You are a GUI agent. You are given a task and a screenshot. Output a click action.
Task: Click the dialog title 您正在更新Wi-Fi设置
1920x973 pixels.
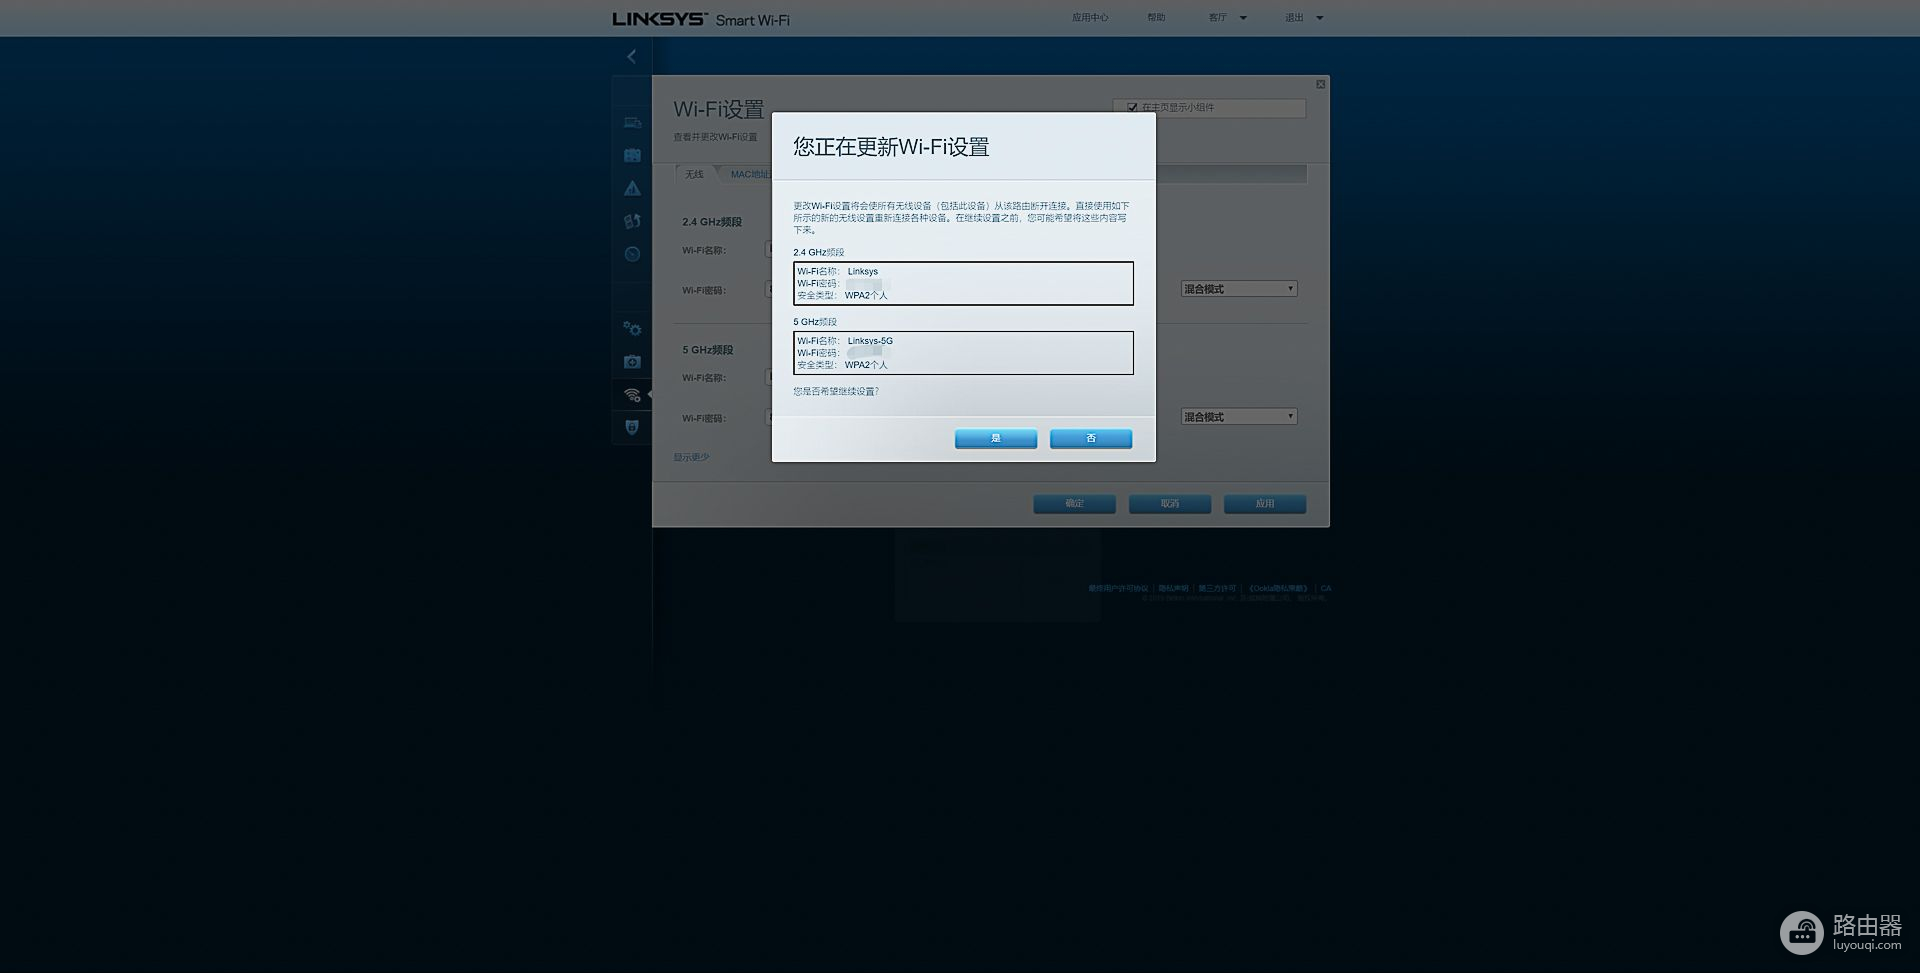click(x=891, y=147)
